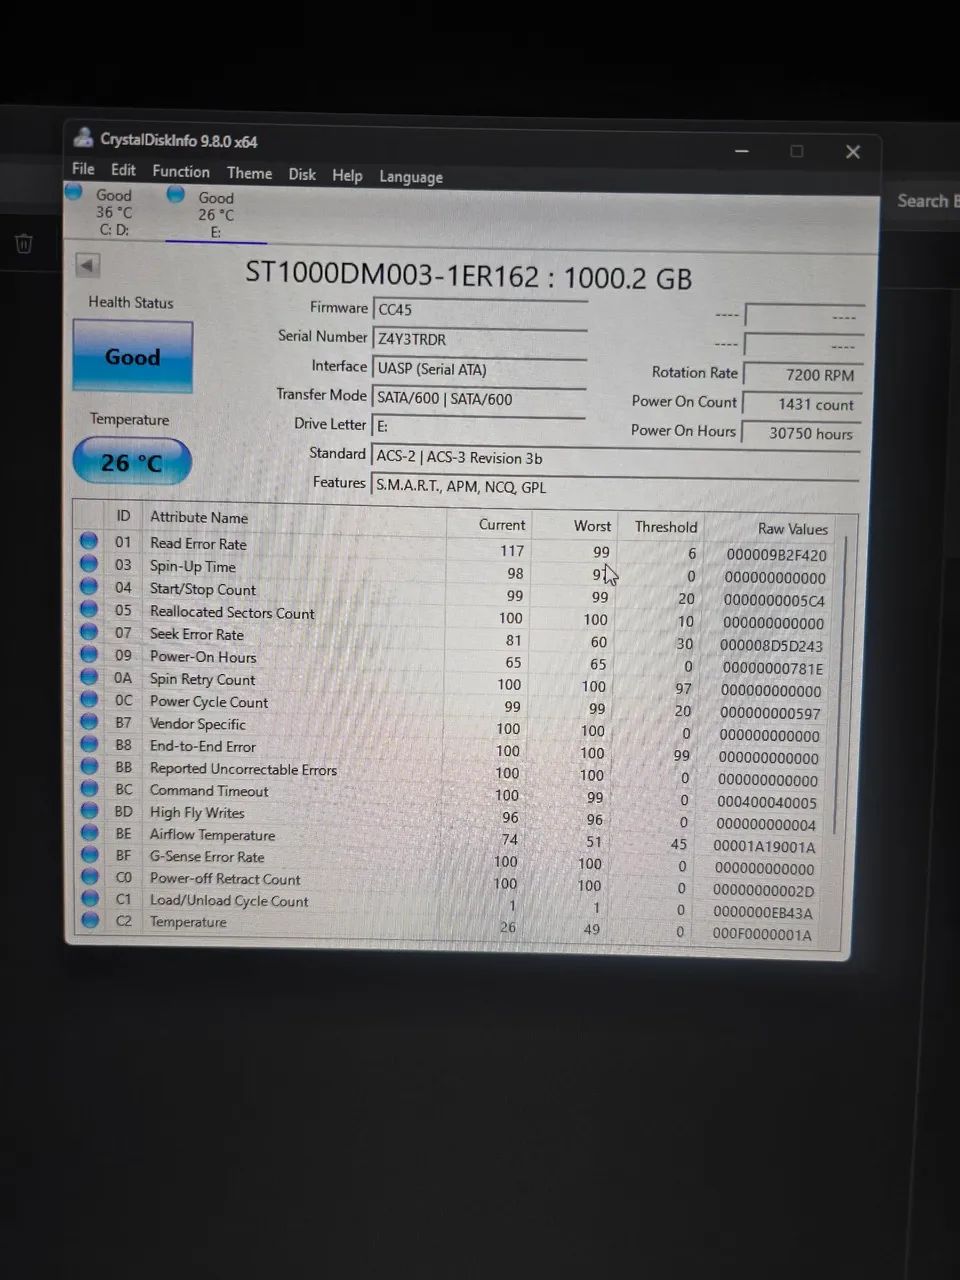Click the status dot for Reallocated Sectors Count
The width and height of the screenshot is (960, 1280).
tap(89, 609)
